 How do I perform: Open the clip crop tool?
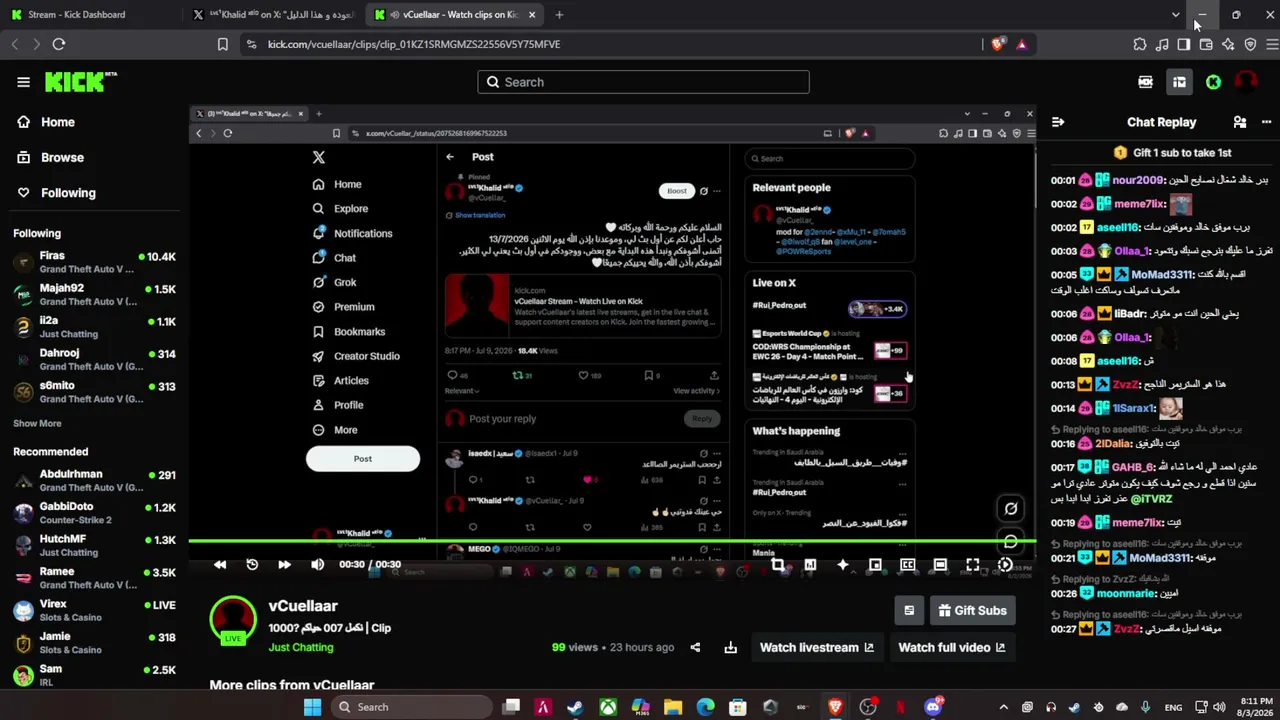pyautogui.click(x=777, y=565)
